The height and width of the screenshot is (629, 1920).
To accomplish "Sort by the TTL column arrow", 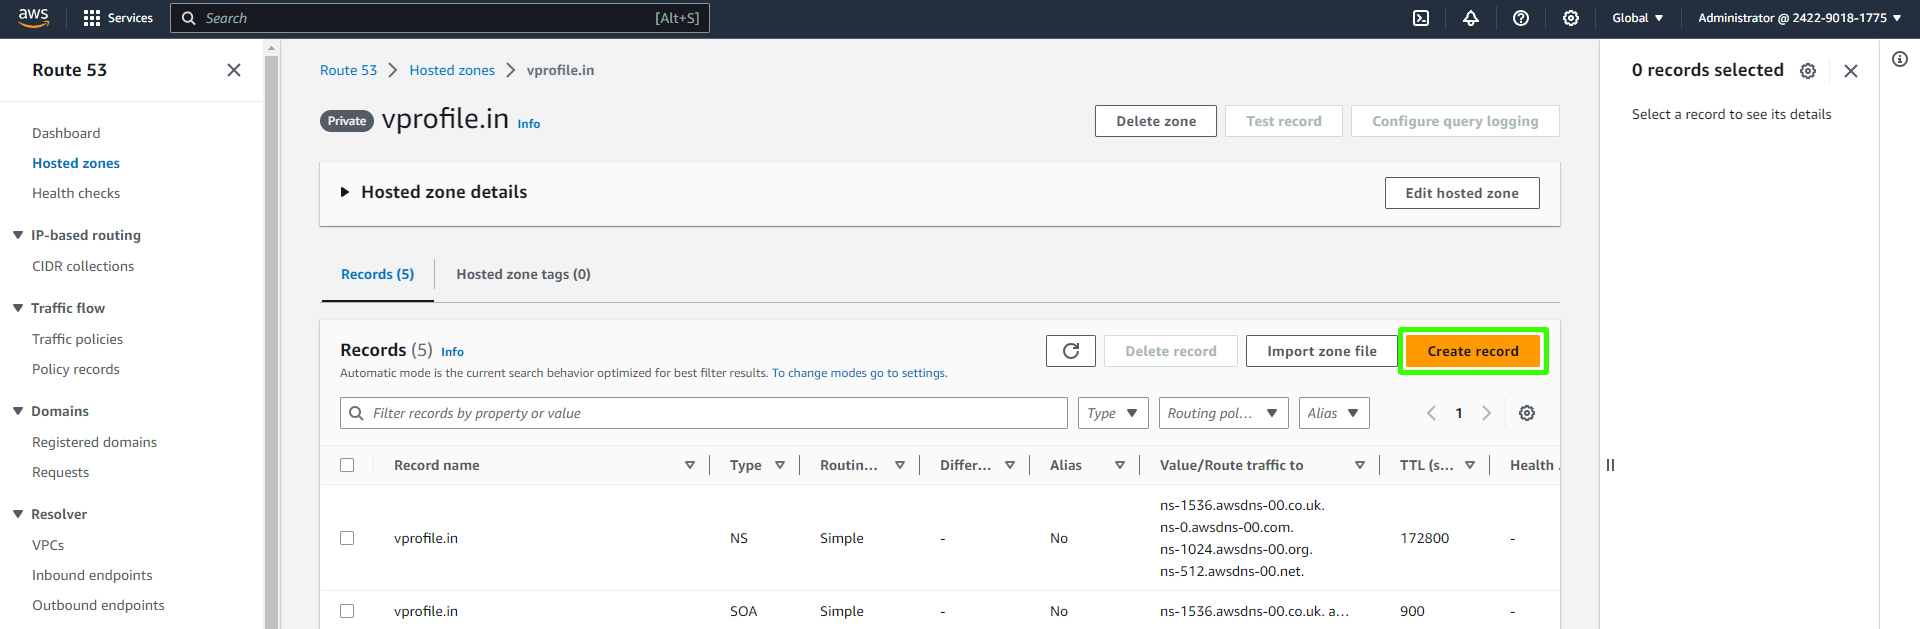I will coord(1470,465).
